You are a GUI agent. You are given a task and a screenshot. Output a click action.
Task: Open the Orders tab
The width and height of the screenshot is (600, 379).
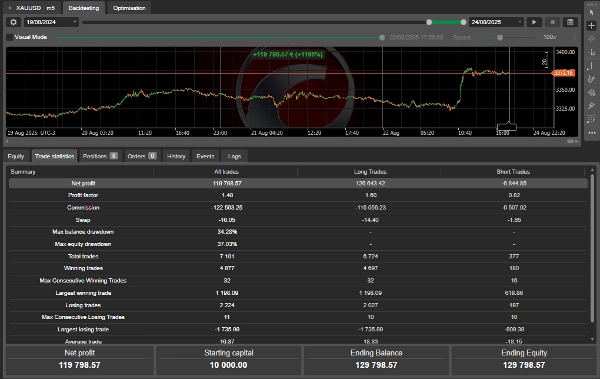tap(142, 156)
